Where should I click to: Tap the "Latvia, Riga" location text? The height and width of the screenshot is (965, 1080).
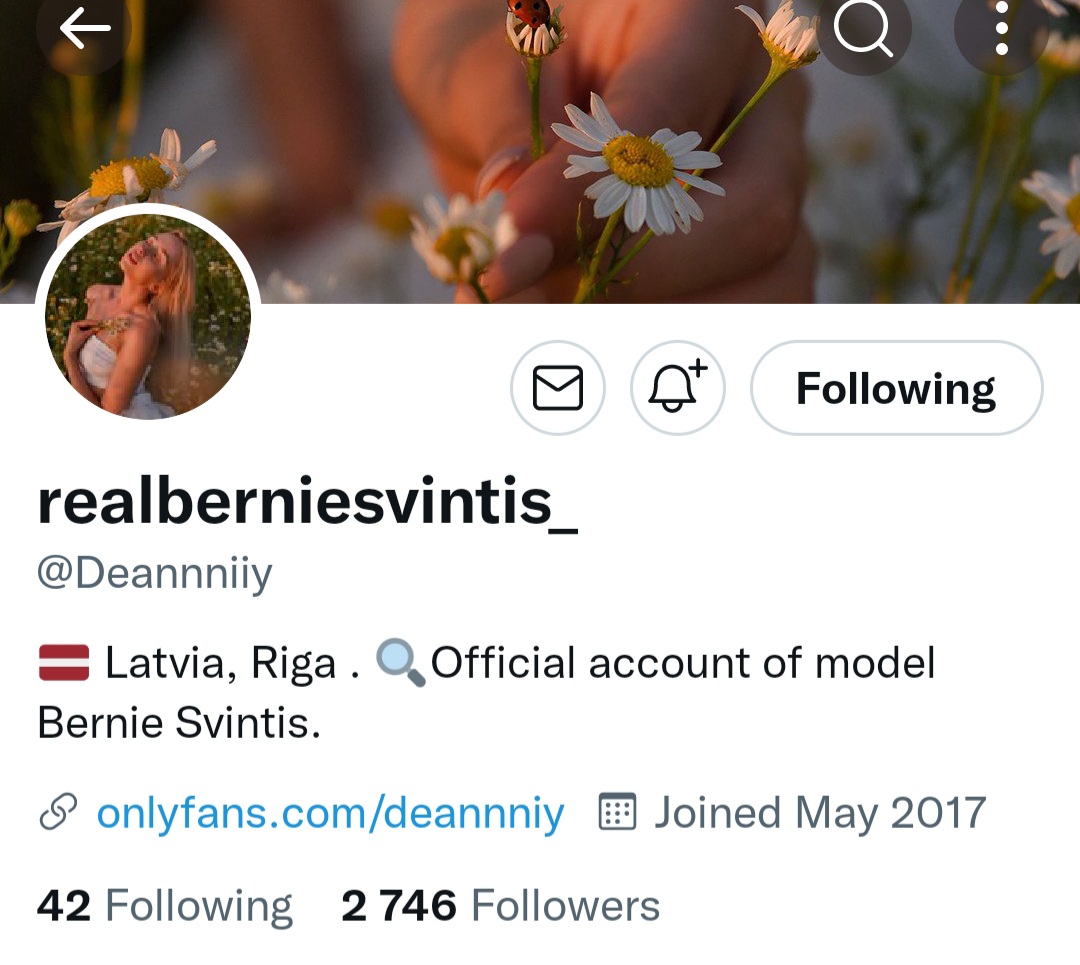(x=220, y=664)
